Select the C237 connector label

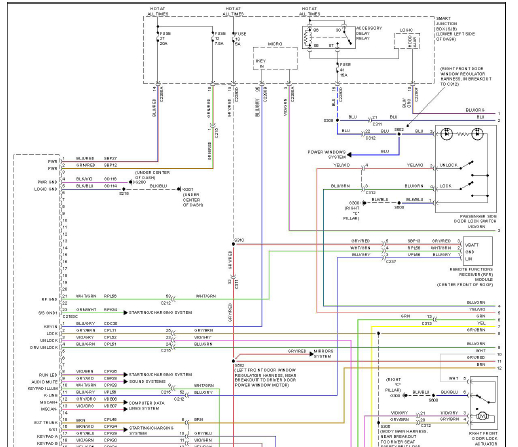391,262
